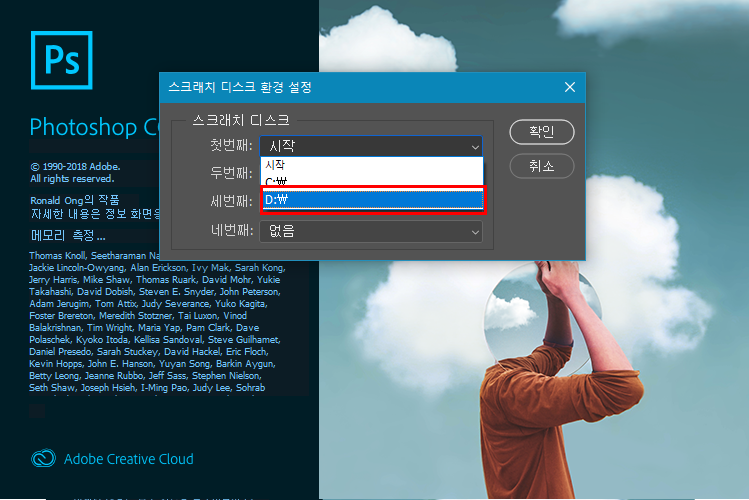749x500 pixels.
Task: Select D:₩ in the open drive list
Action: coord(373,200)
